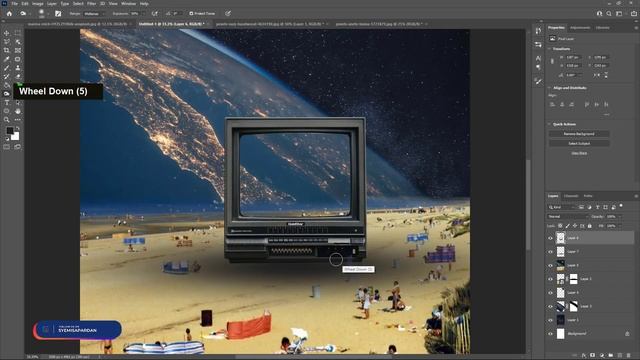Hide the selected top layer's eye icon
Viewport: 640px width, 360px height.
click(x=550, y=238)
